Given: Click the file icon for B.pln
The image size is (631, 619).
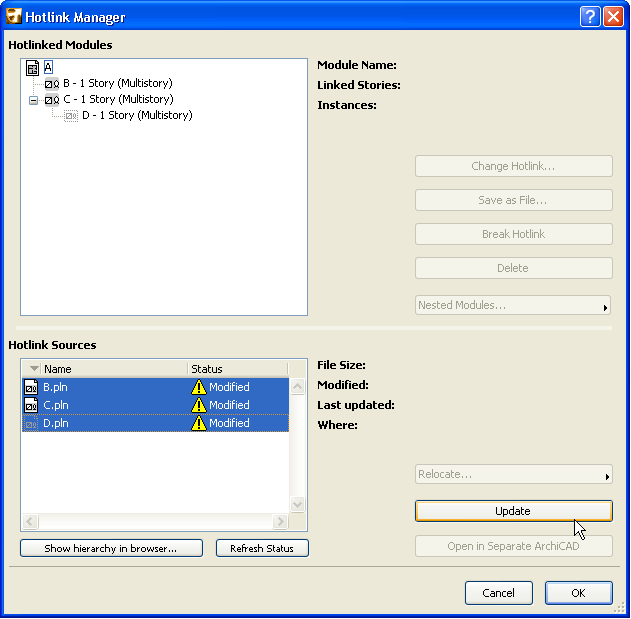Looking at the screenshot, I should (x=31, y=388).
